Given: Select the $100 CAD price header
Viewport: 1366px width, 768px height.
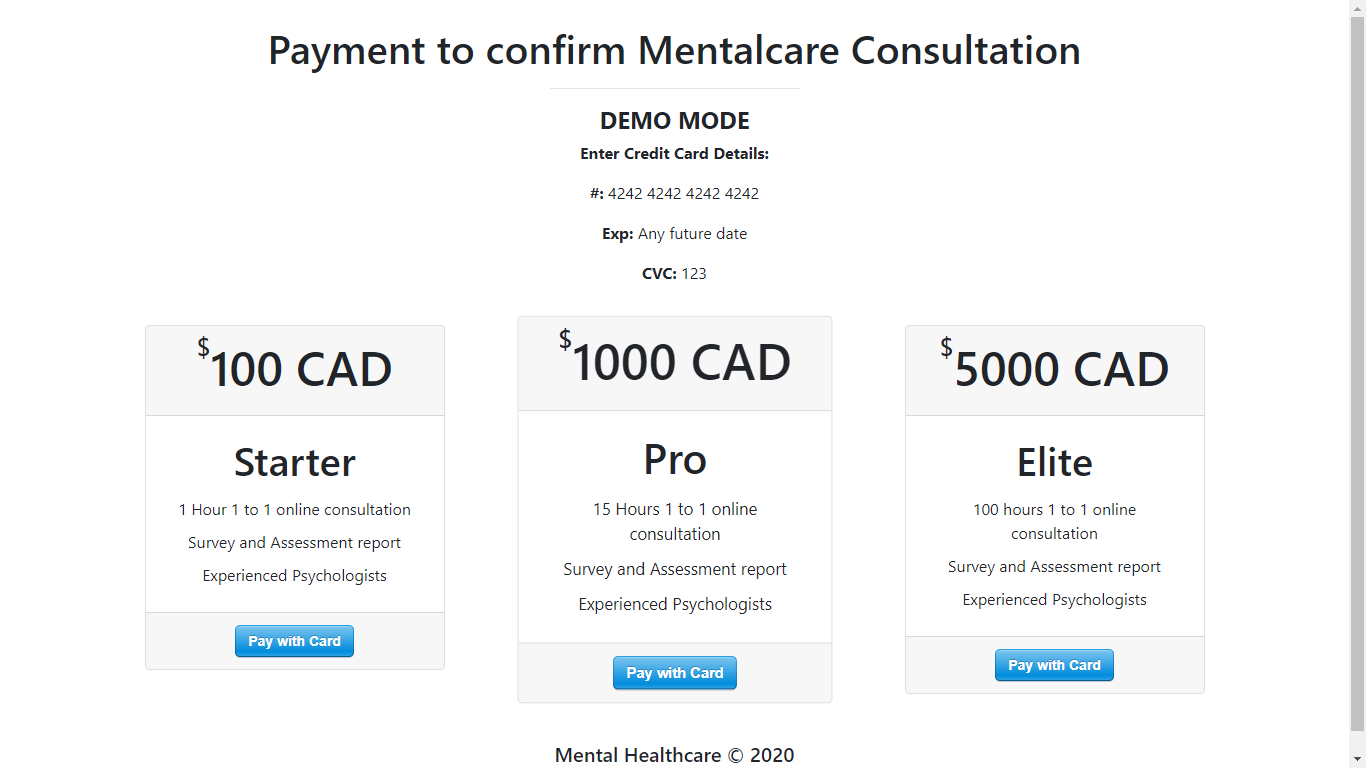Looking at the screenshot, I should 295,369.
